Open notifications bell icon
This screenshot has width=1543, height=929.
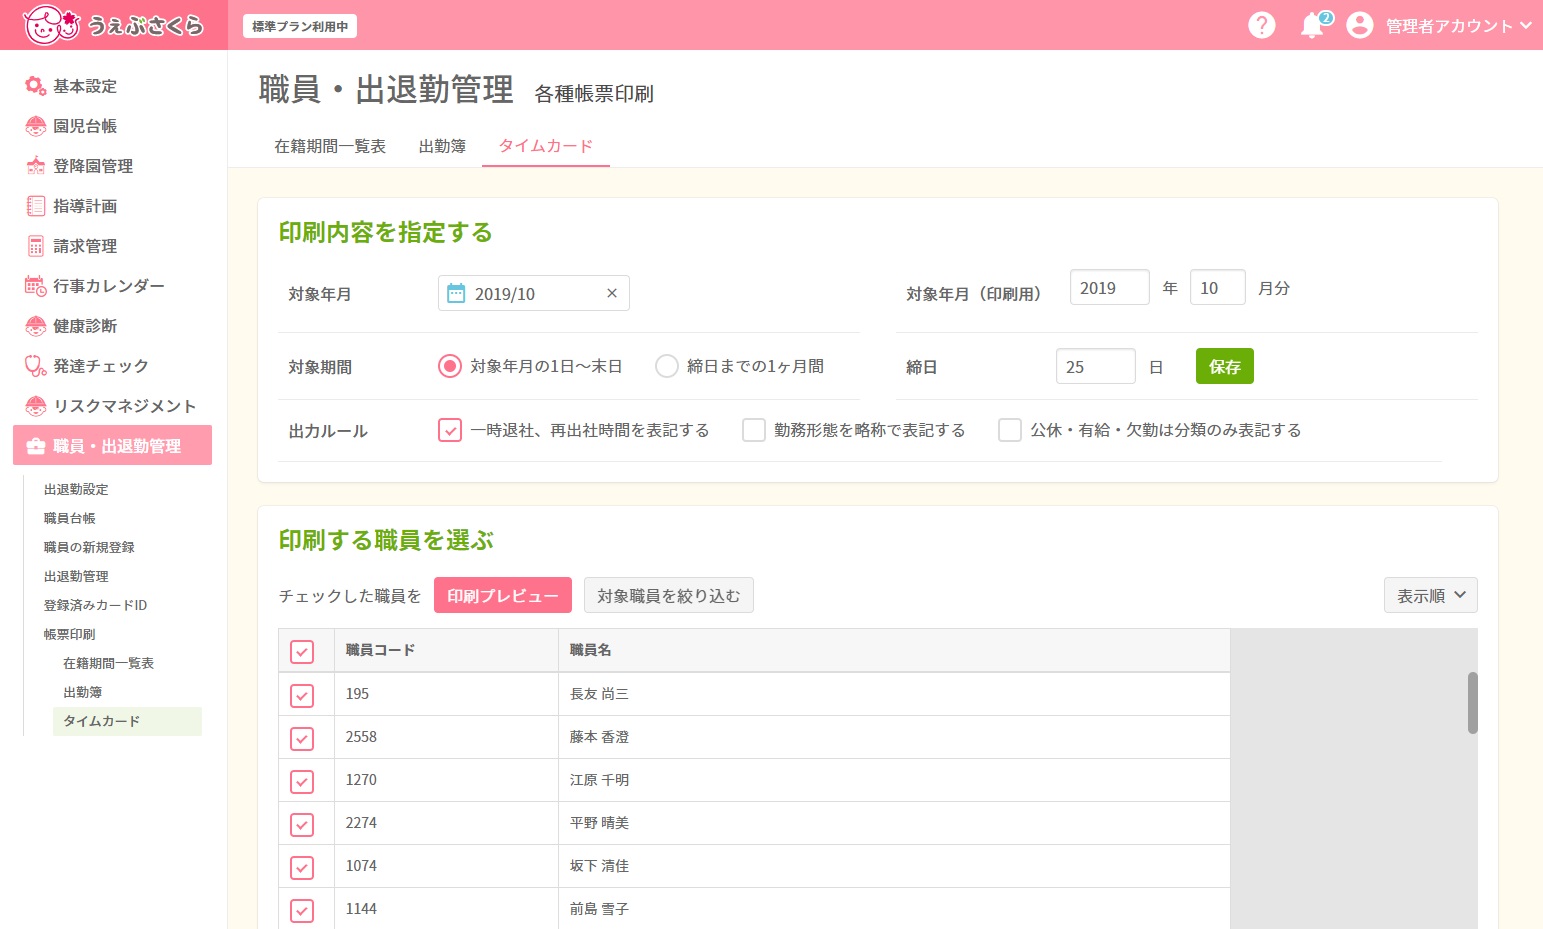pyautogui.click(x=1312, y=26)
